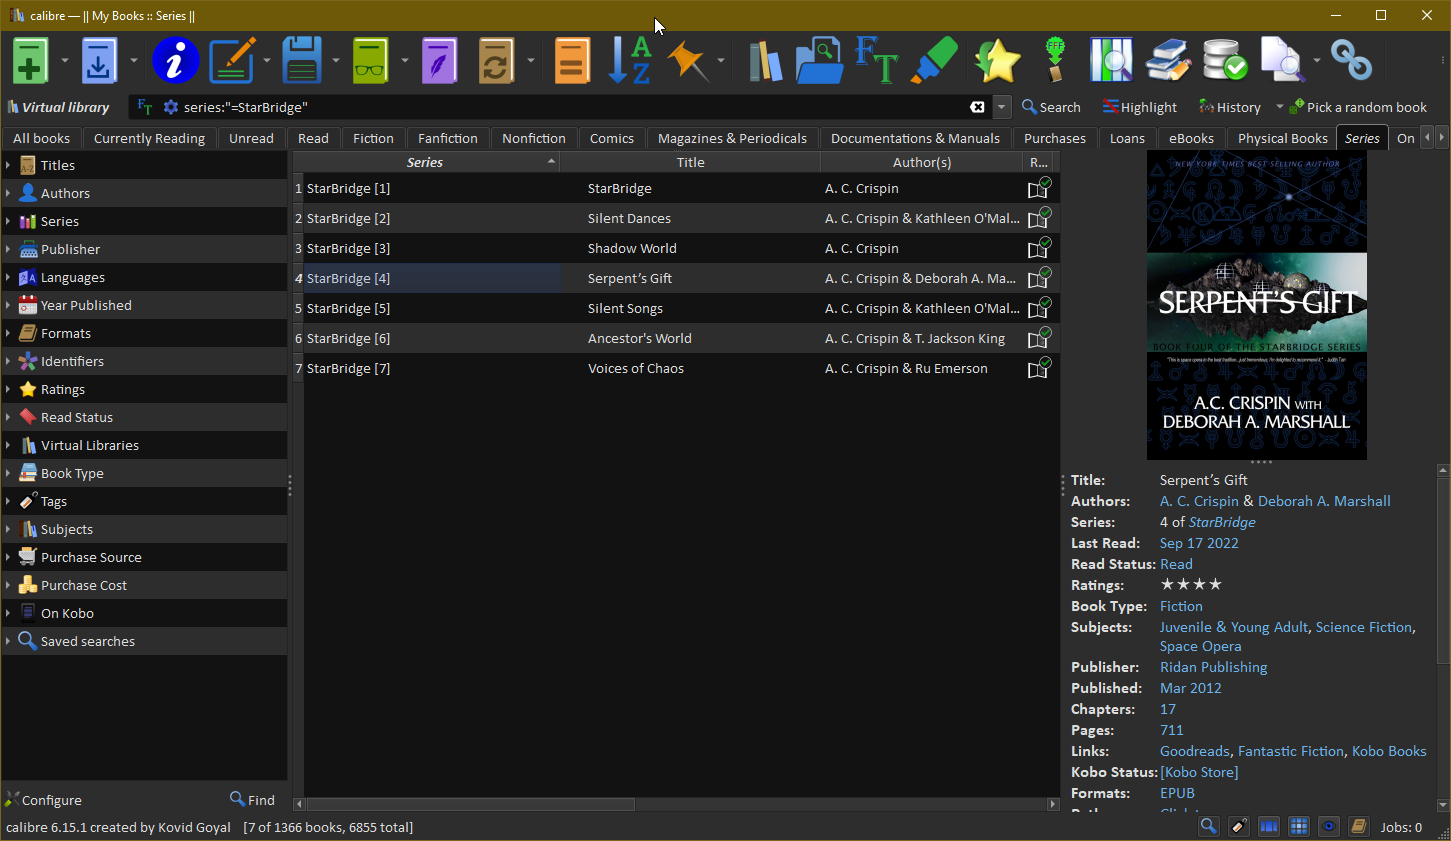This screenshot has height=841, width=1451.
Task: Click the small FT icon in the search bar
Action: [145, 107]
